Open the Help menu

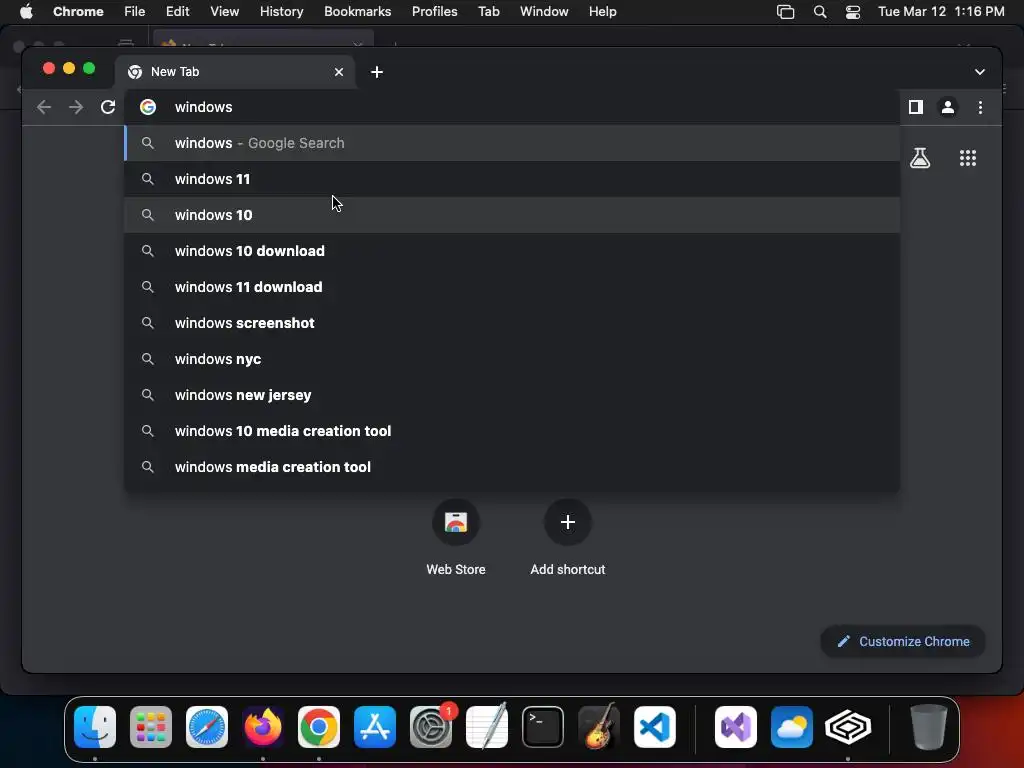click(602, 12)
